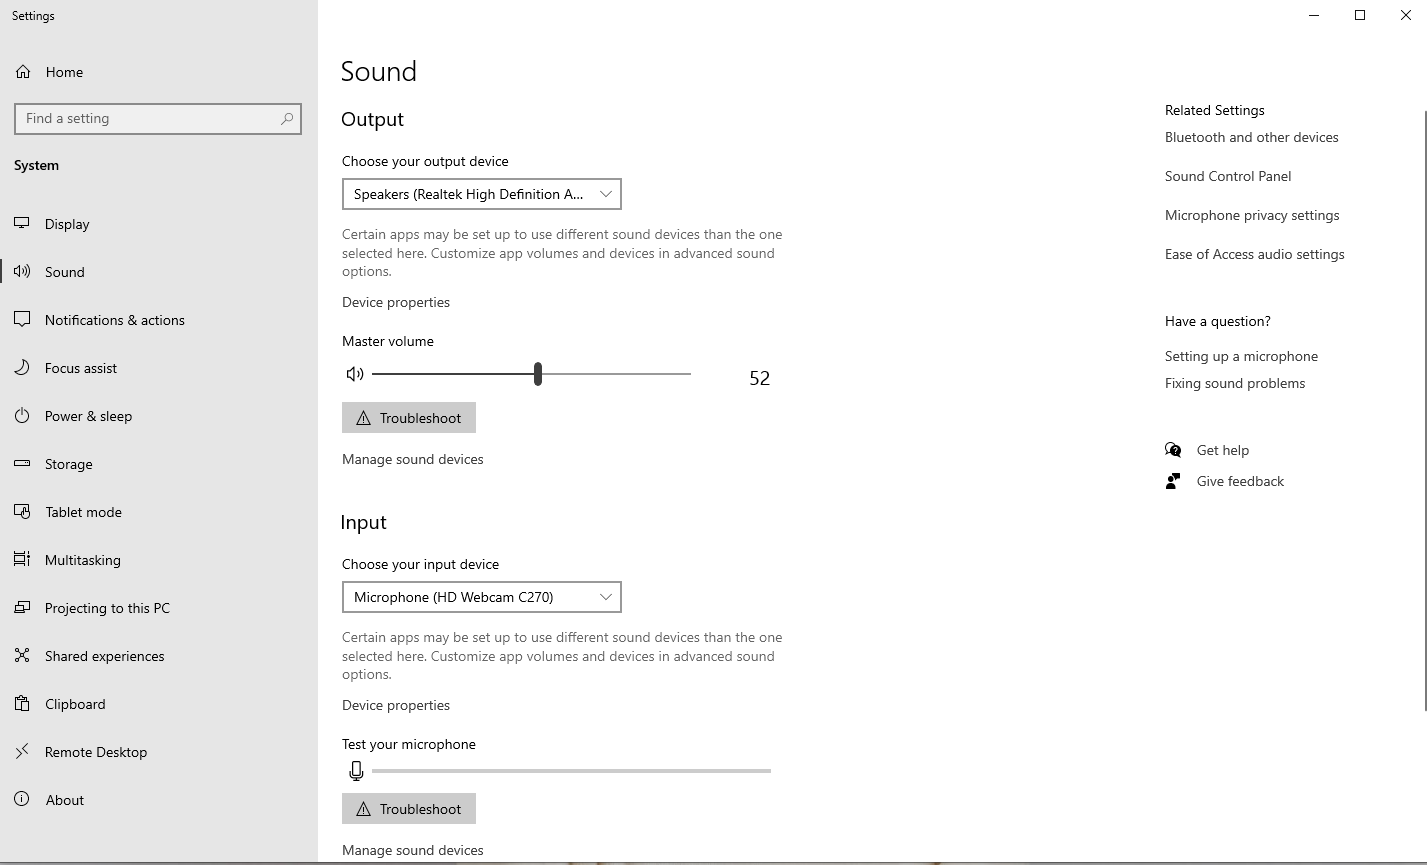Open Tablet mode settings
This screenshot has width=1427, height=865.
point(83,512)
